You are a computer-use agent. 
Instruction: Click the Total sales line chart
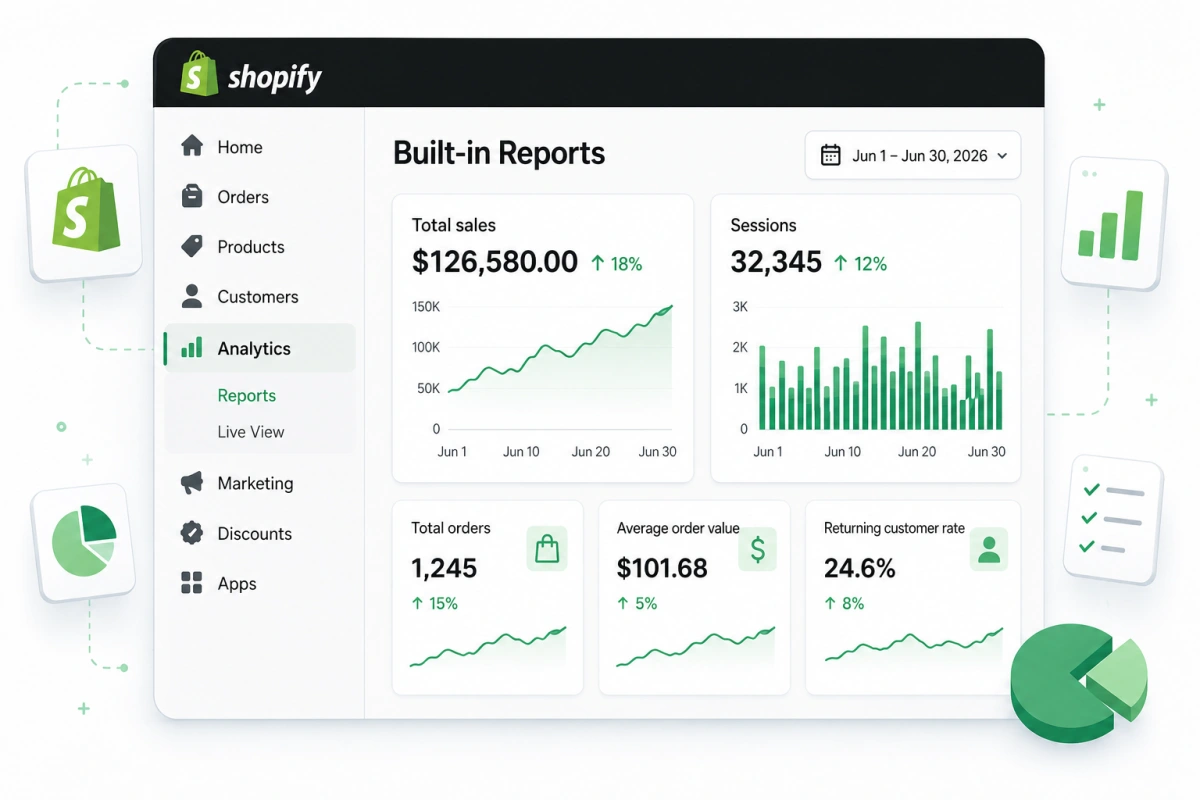[x=560, y=368]
